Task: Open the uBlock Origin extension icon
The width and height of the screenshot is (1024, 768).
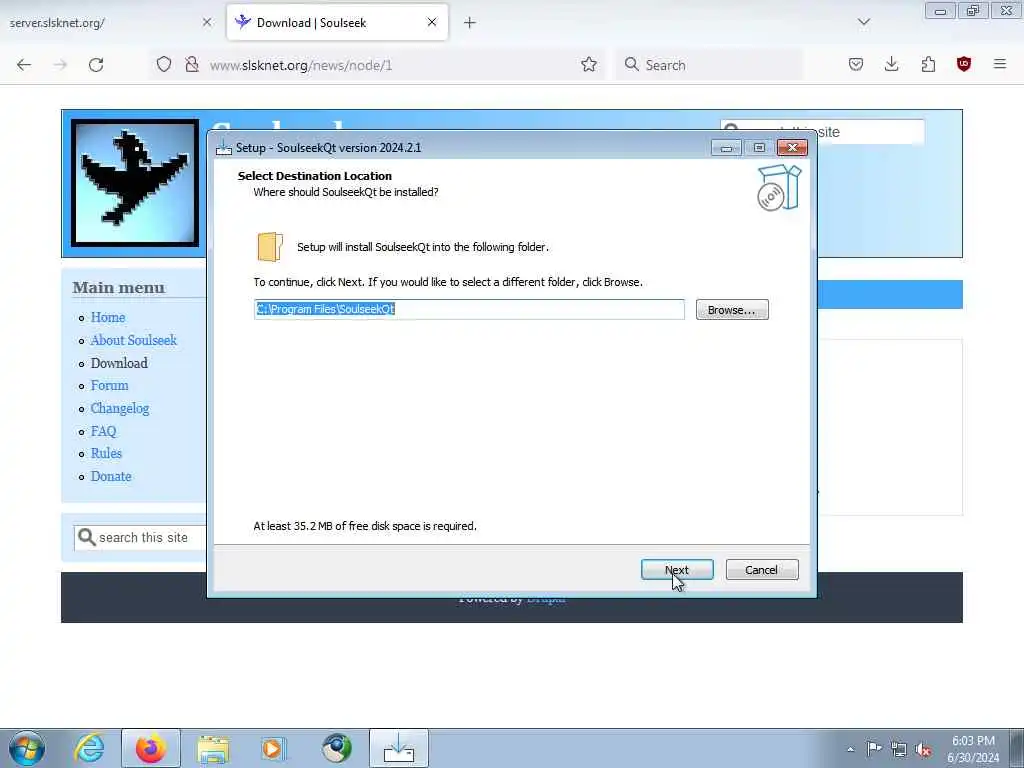Action: click(x=964, y=64)
